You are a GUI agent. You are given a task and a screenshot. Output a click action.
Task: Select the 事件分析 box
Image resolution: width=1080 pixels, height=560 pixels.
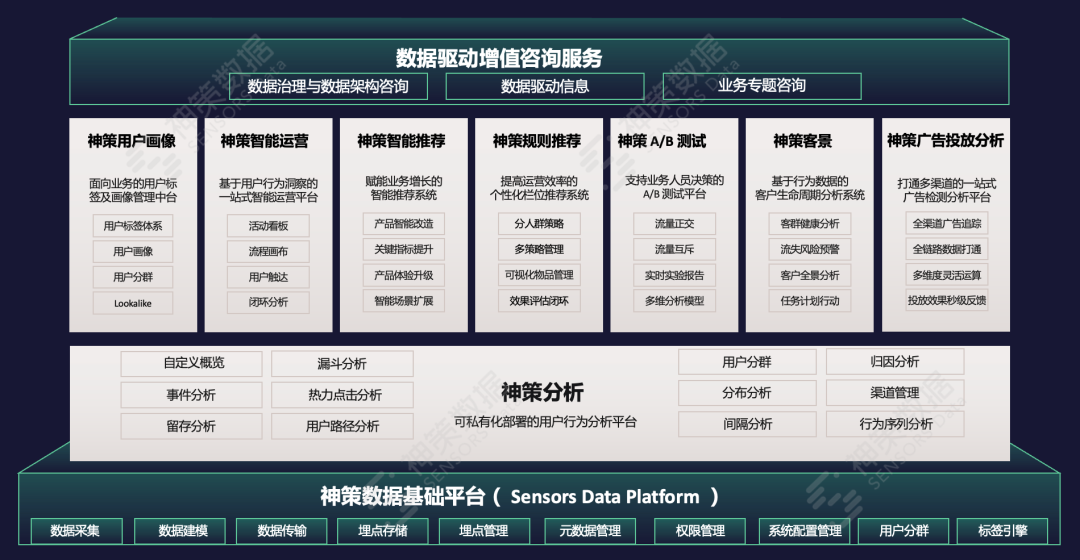point(191,395)
